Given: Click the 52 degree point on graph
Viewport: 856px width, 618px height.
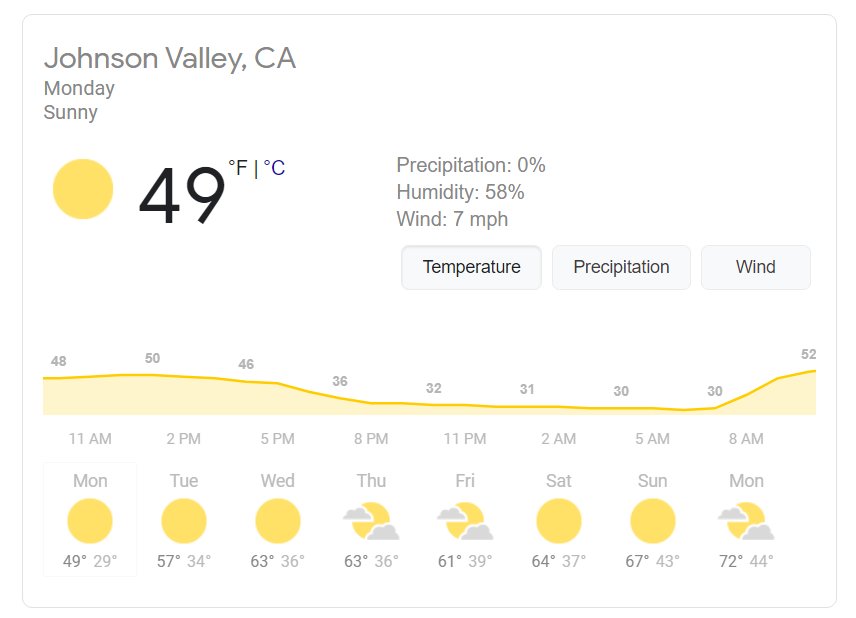Looking at the screenshot, I should click(809, 354).
